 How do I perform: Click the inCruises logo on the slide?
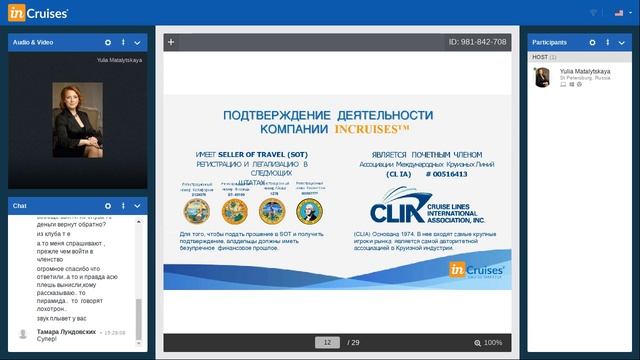(x=477, y=270)
